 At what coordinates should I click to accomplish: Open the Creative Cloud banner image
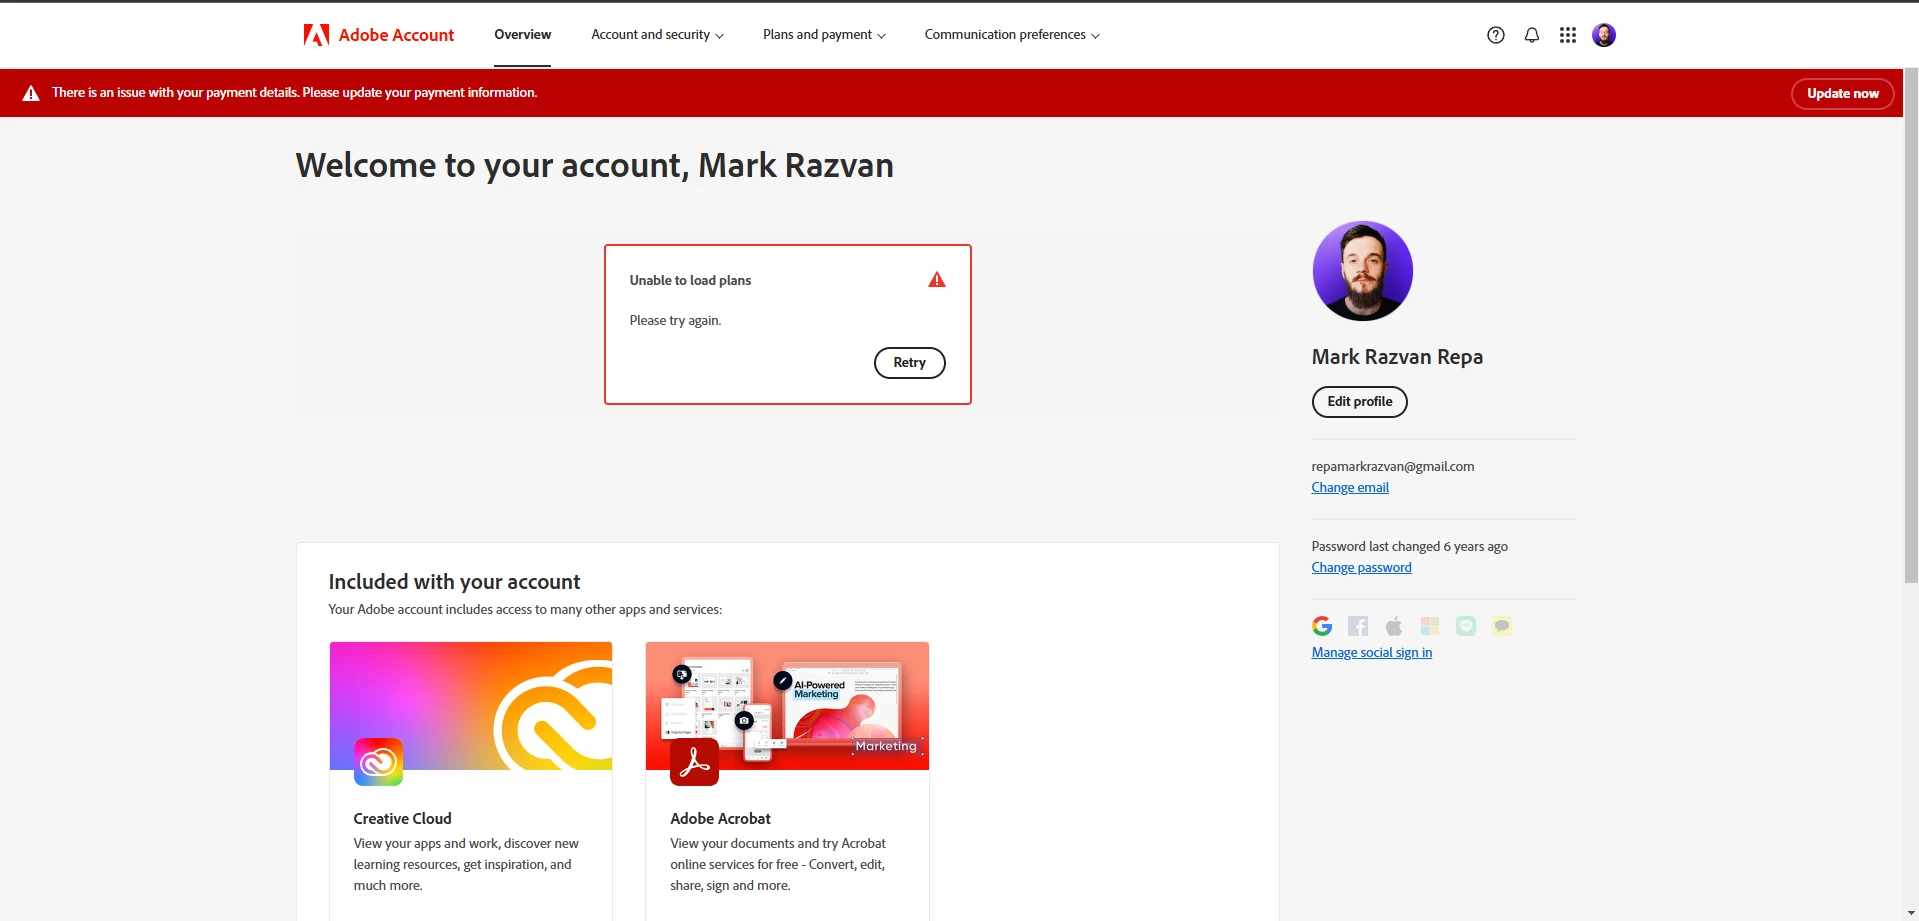pyautogui.click(x=471, y=706)
